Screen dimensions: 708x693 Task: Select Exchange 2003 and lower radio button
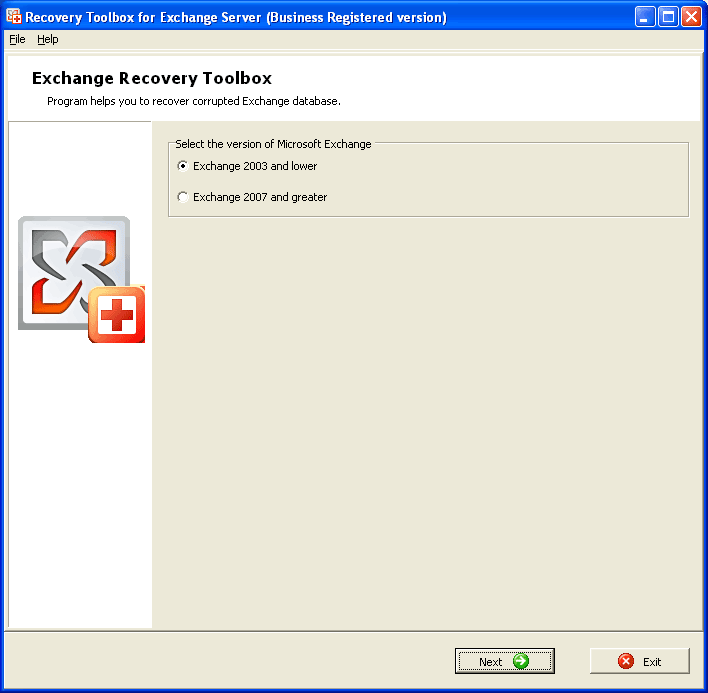[182, 166]
